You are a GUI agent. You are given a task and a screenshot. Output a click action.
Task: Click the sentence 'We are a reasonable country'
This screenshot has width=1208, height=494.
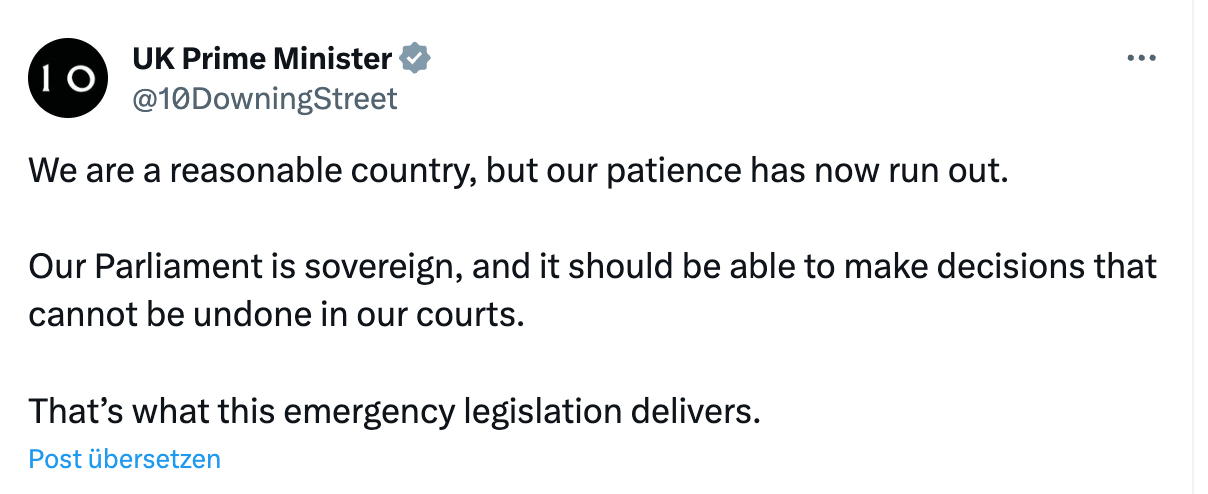click(x=250, y=171)
